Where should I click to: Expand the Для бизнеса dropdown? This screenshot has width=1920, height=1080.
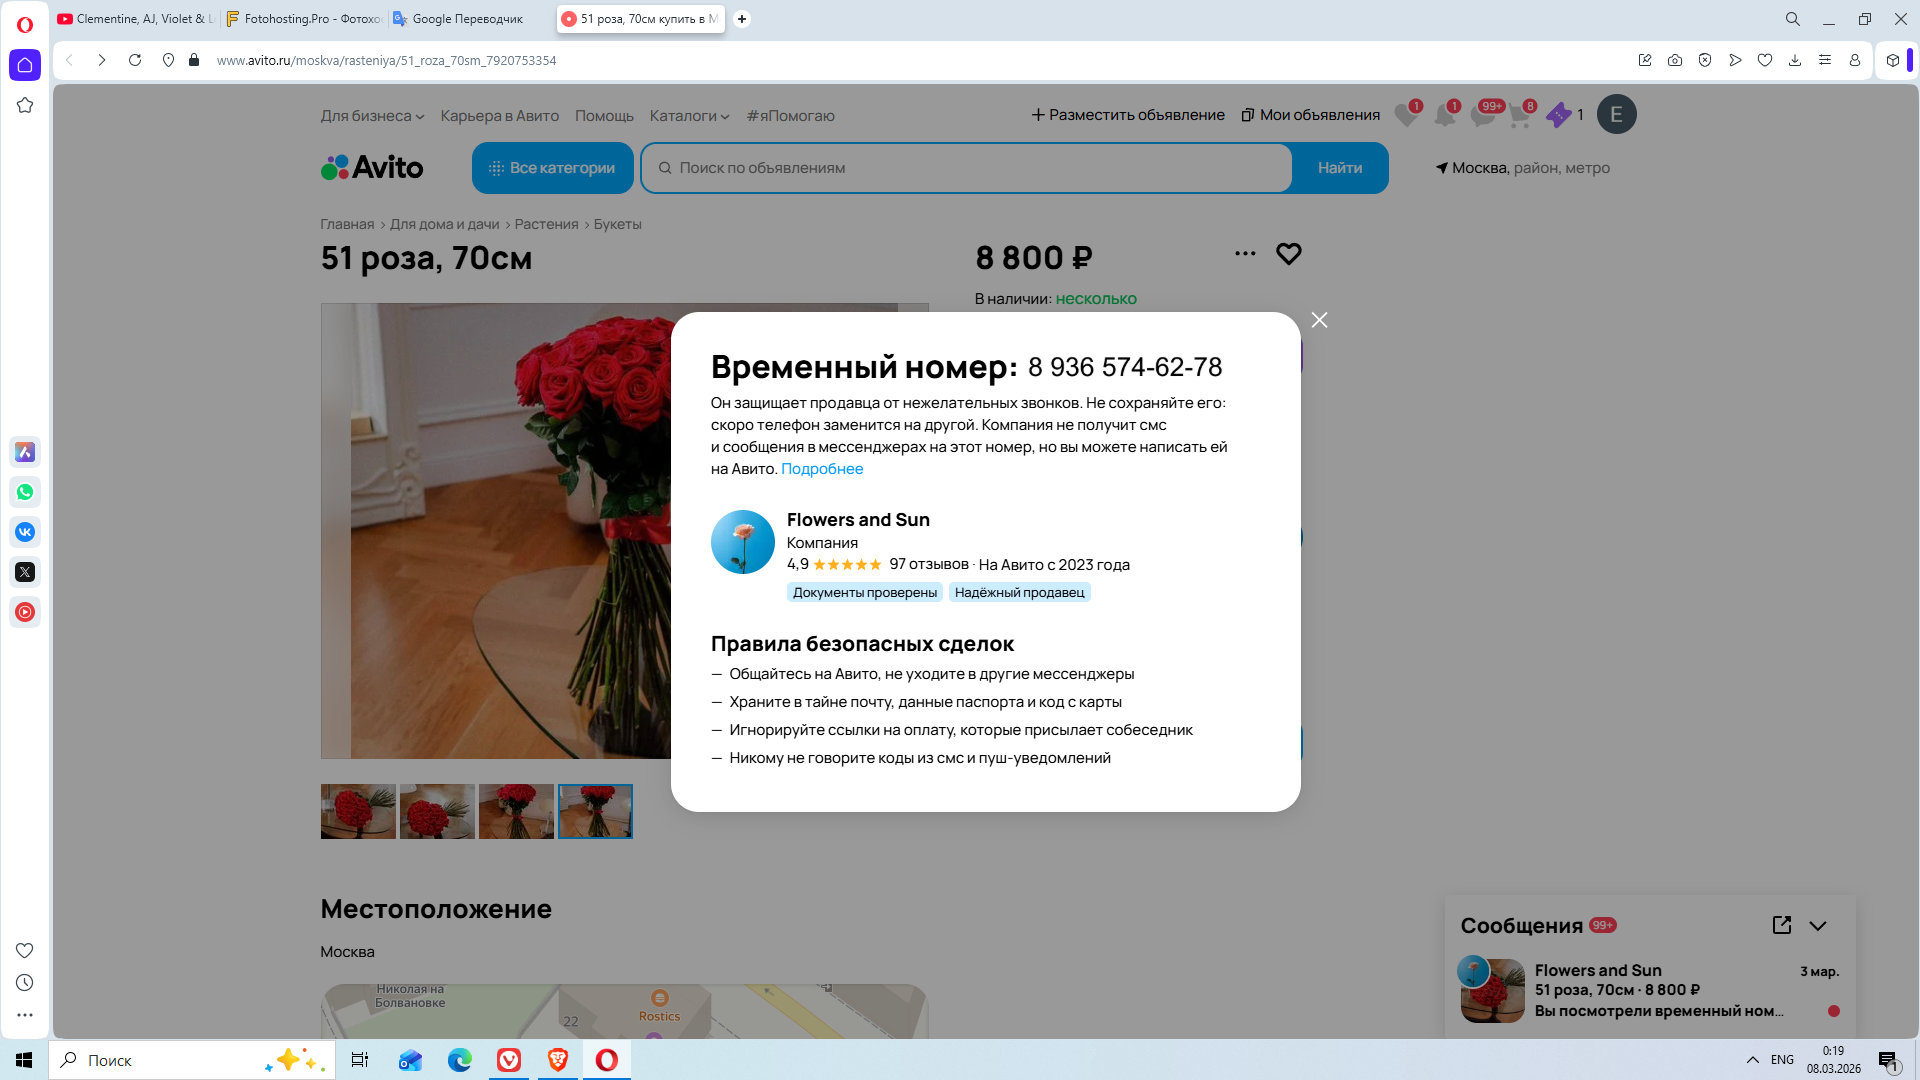click(x=372, y=116)
